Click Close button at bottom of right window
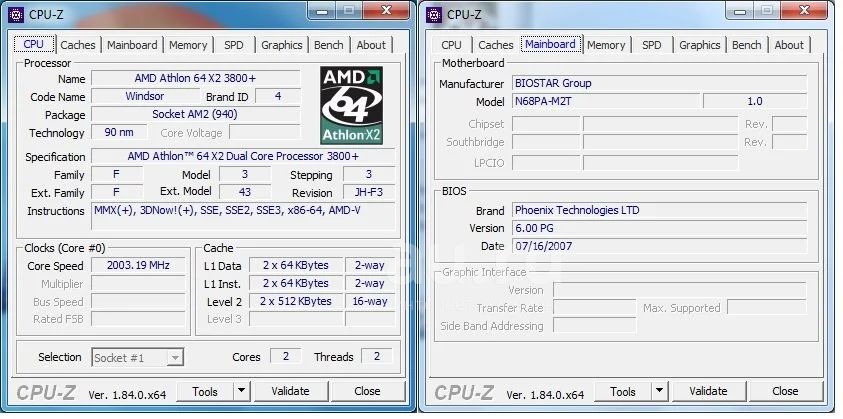 [x=785, y=391]
